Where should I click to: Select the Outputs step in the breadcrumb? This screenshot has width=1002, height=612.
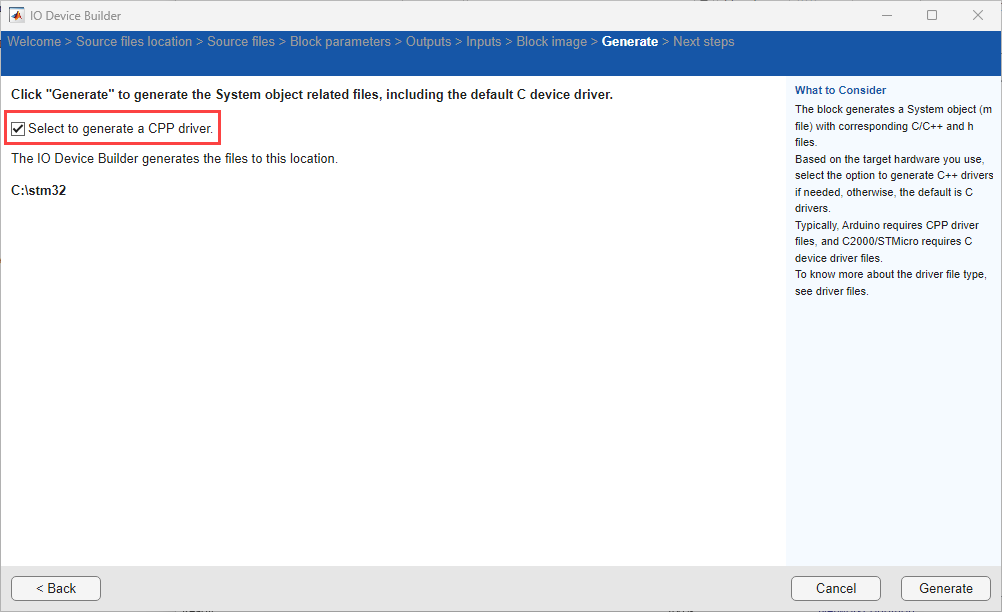pyautogui.click(x=429, y=41)
